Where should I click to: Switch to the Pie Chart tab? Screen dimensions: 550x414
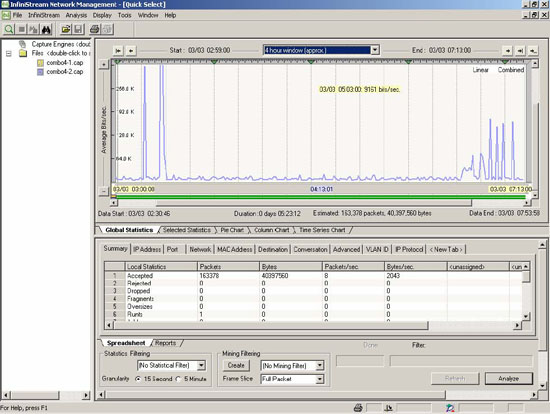(x=232, y=230)
